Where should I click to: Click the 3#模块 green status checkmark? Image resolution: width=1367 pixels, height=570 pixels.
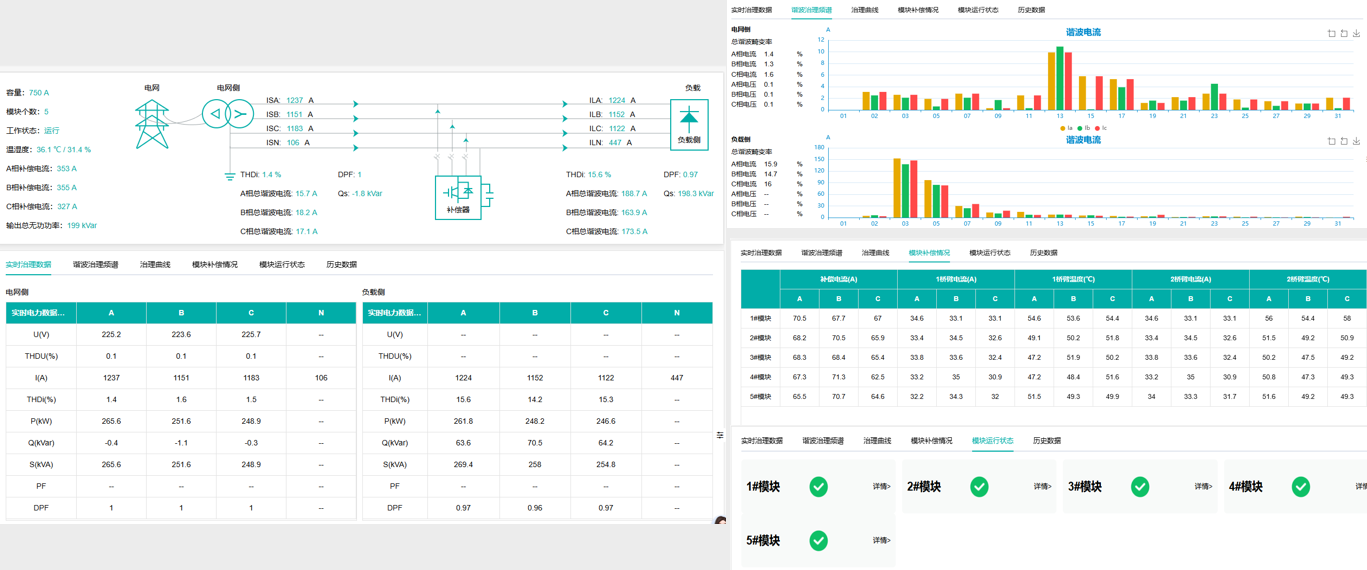tap(1140, 487)
